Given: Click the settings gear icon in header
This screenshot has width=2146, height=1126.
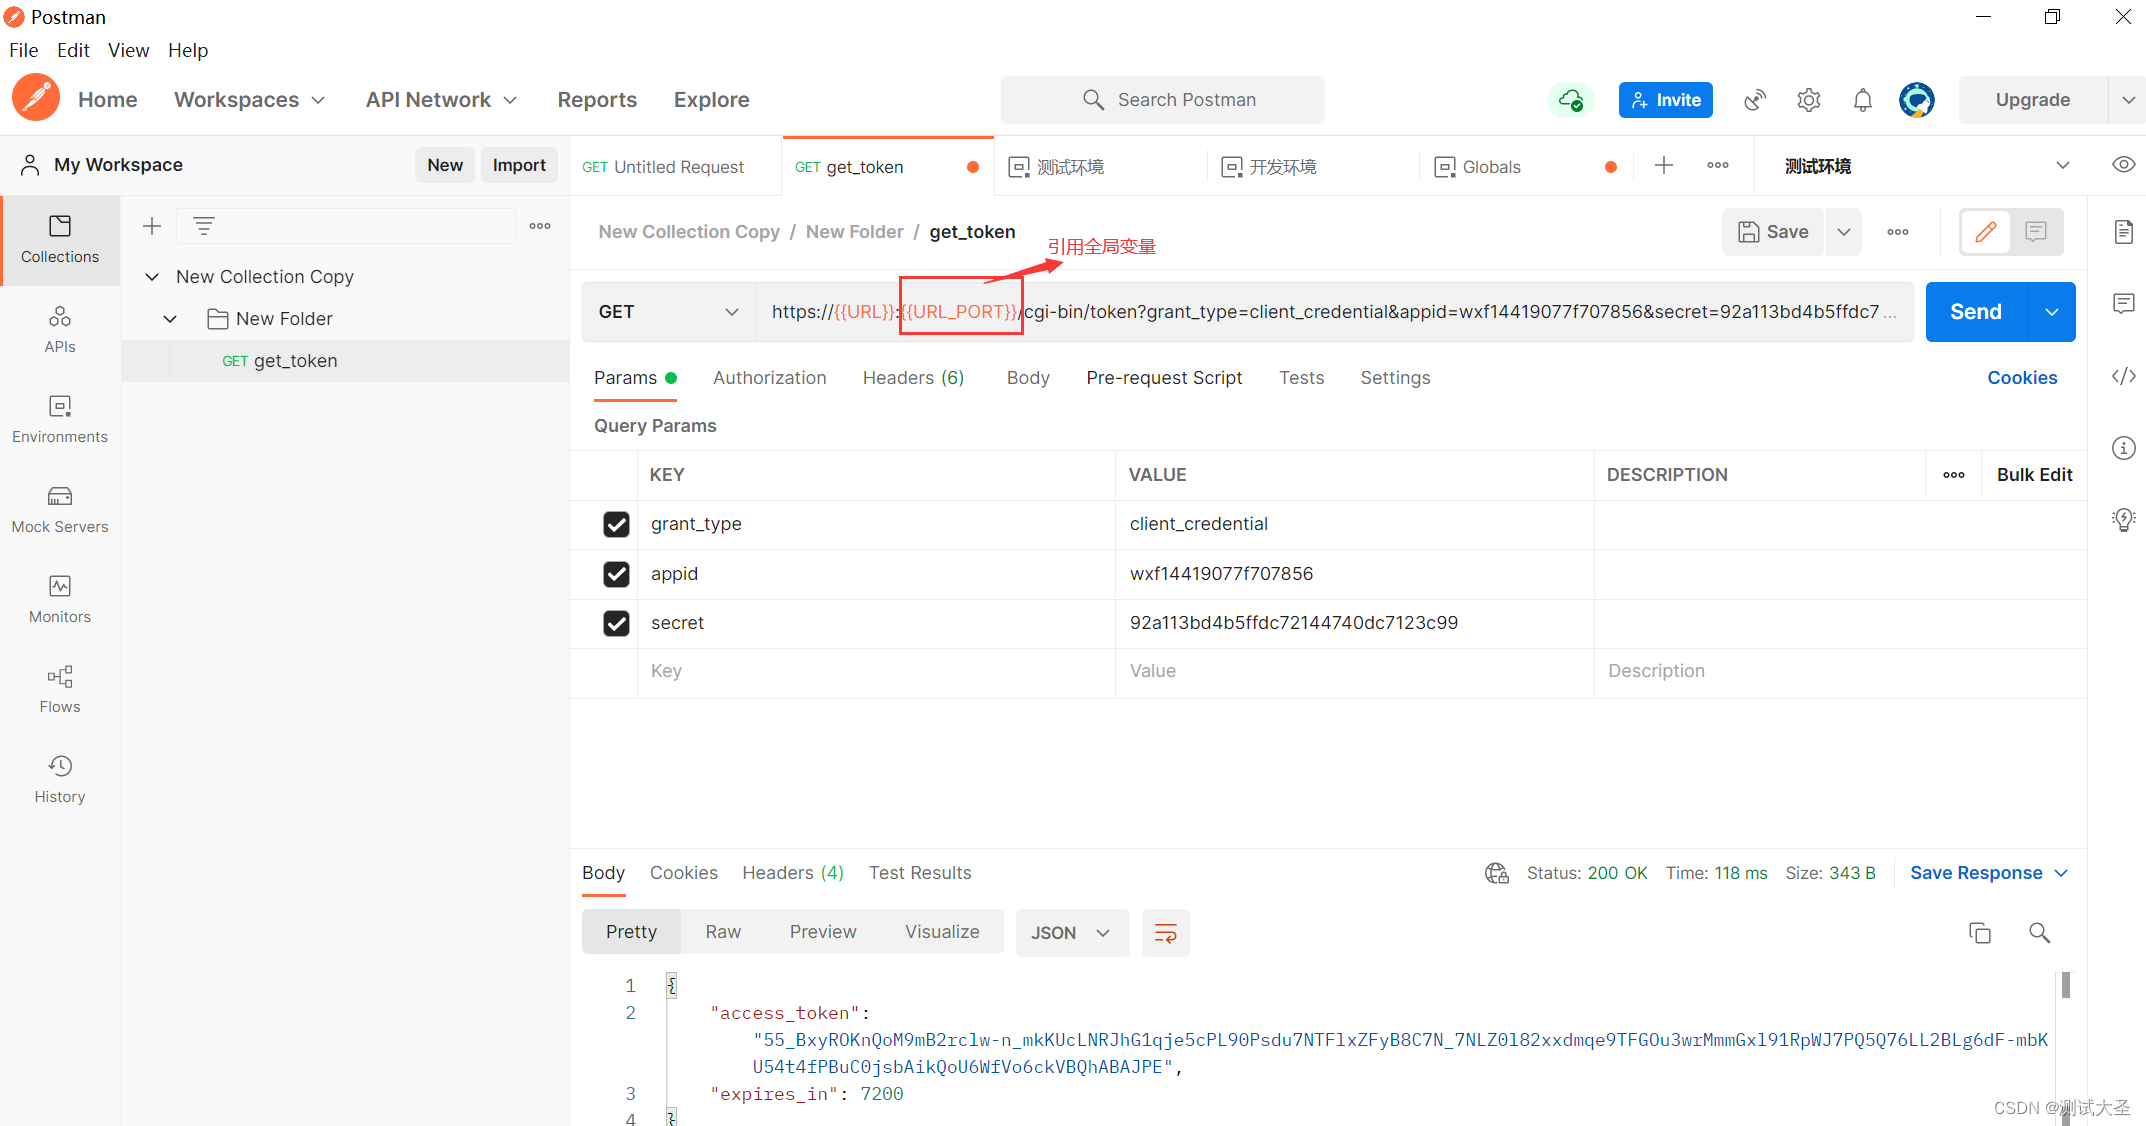Looking at the screenshot, I should [x=1808, y=100].
